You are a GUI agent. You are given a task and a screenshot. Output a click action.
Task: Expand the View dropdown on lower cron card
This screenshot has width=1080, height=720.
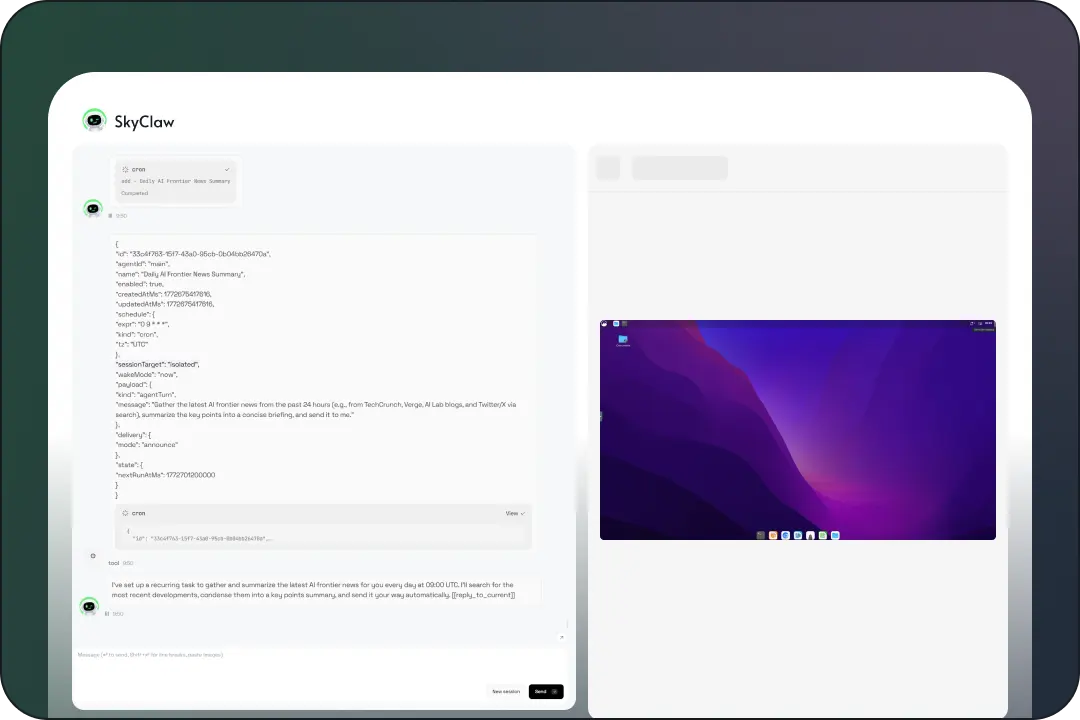515,513
